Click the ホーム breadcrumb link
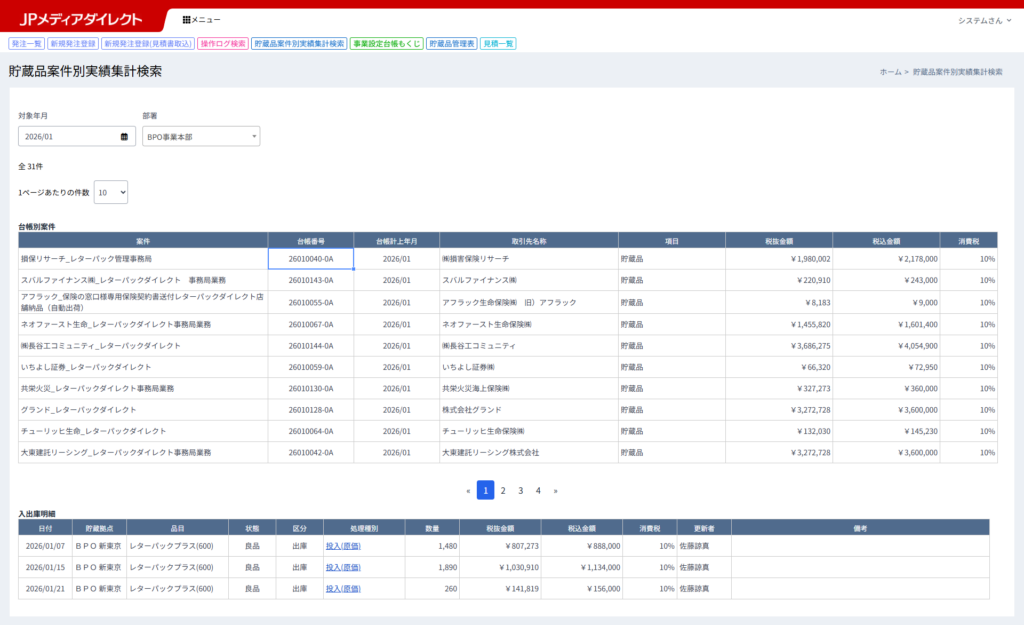This screenshot has height=625, width=1024. point(890,72)
